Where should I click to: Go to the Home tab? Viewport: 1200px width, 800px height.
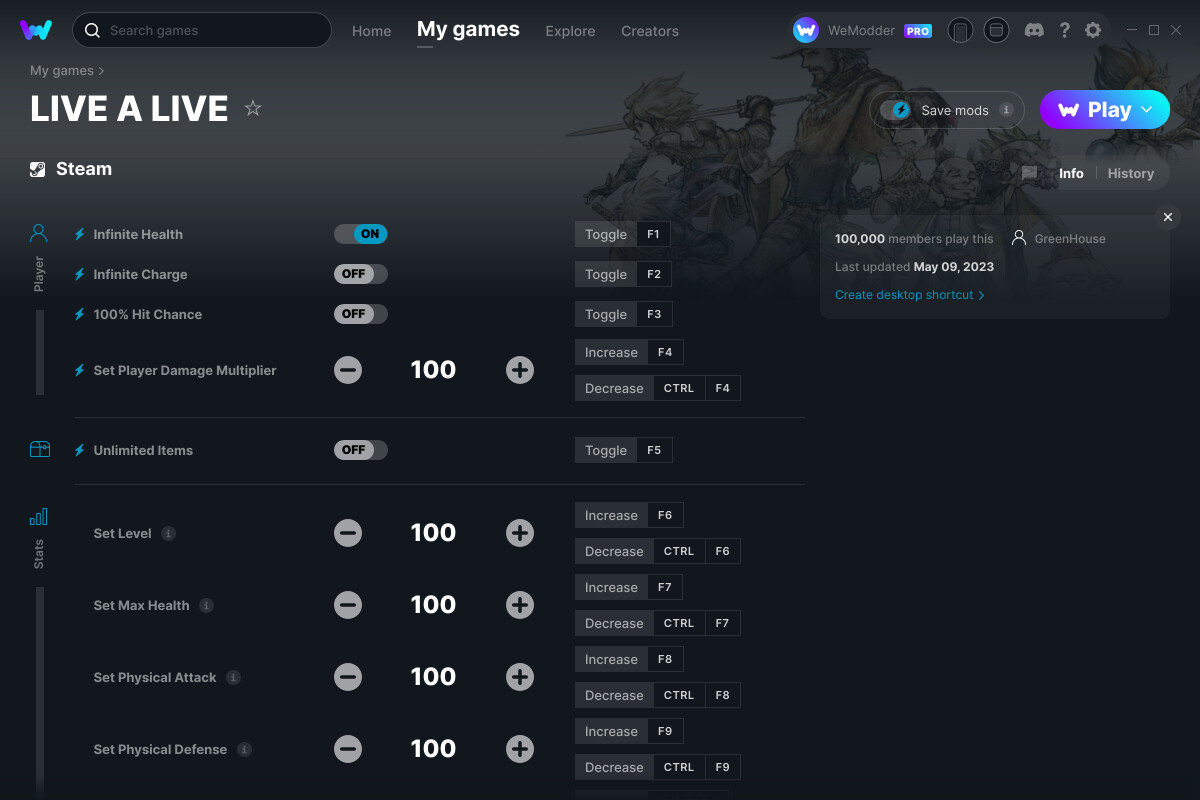[372, 31]
